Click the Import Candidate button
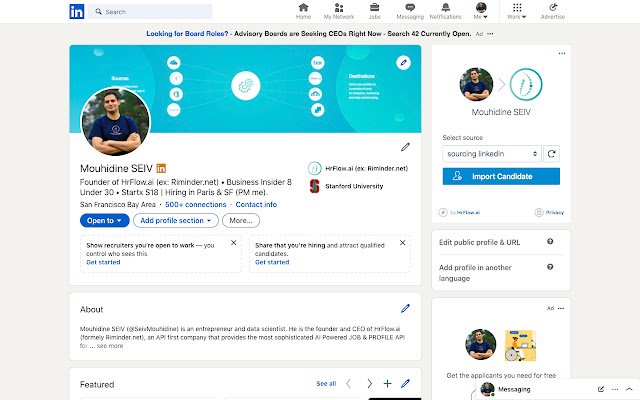Viewport: 640px width, 400px height. 501,176
